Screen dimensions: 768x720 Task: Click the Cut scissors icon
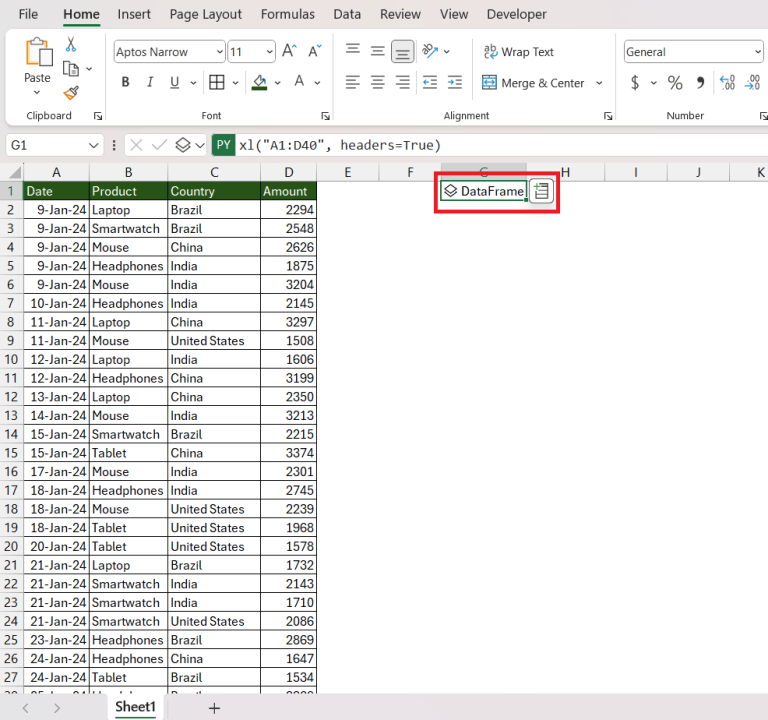click(x=71, y=45)
